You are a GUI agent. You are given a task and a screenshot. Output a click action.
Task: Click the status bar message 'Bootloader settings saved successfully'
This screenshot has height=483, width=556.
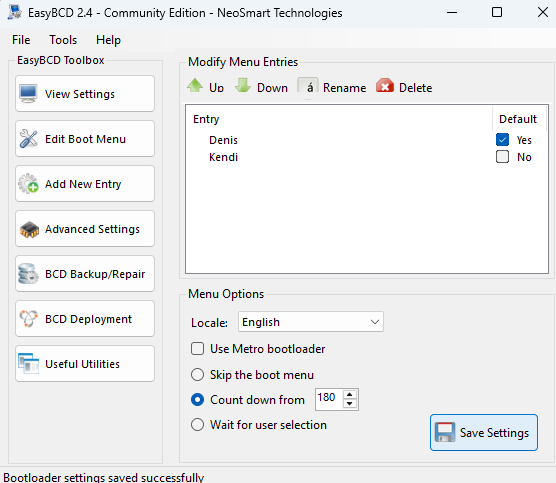pos(104,477)
